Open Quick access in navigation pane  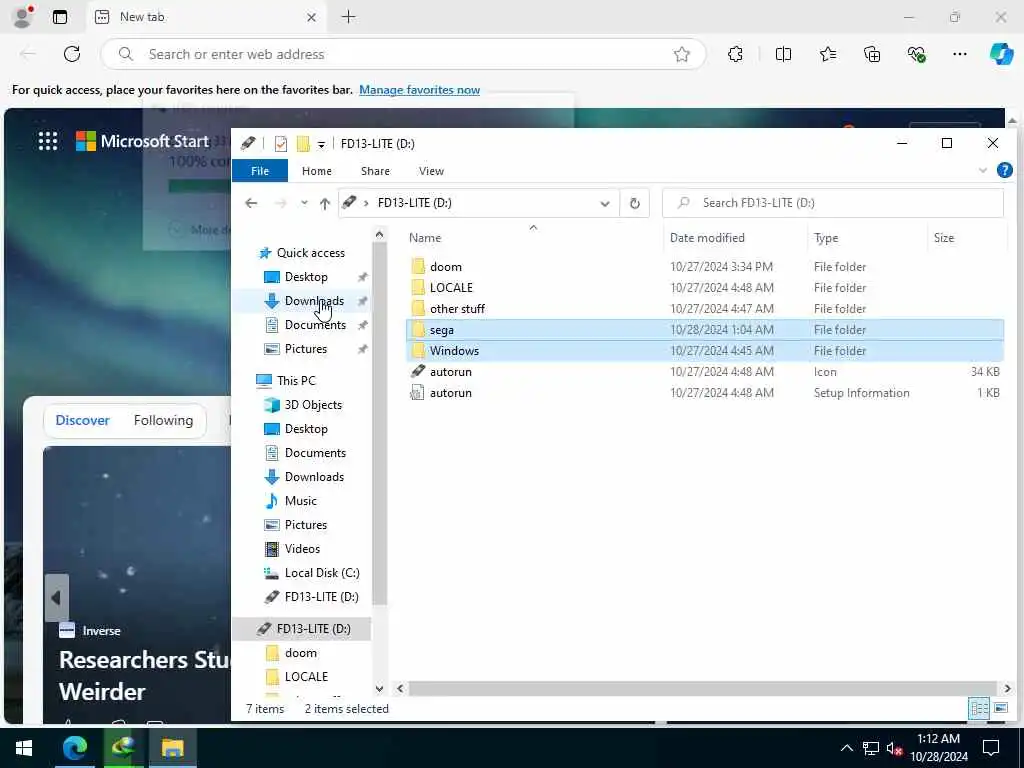click(x=311, y=253)
